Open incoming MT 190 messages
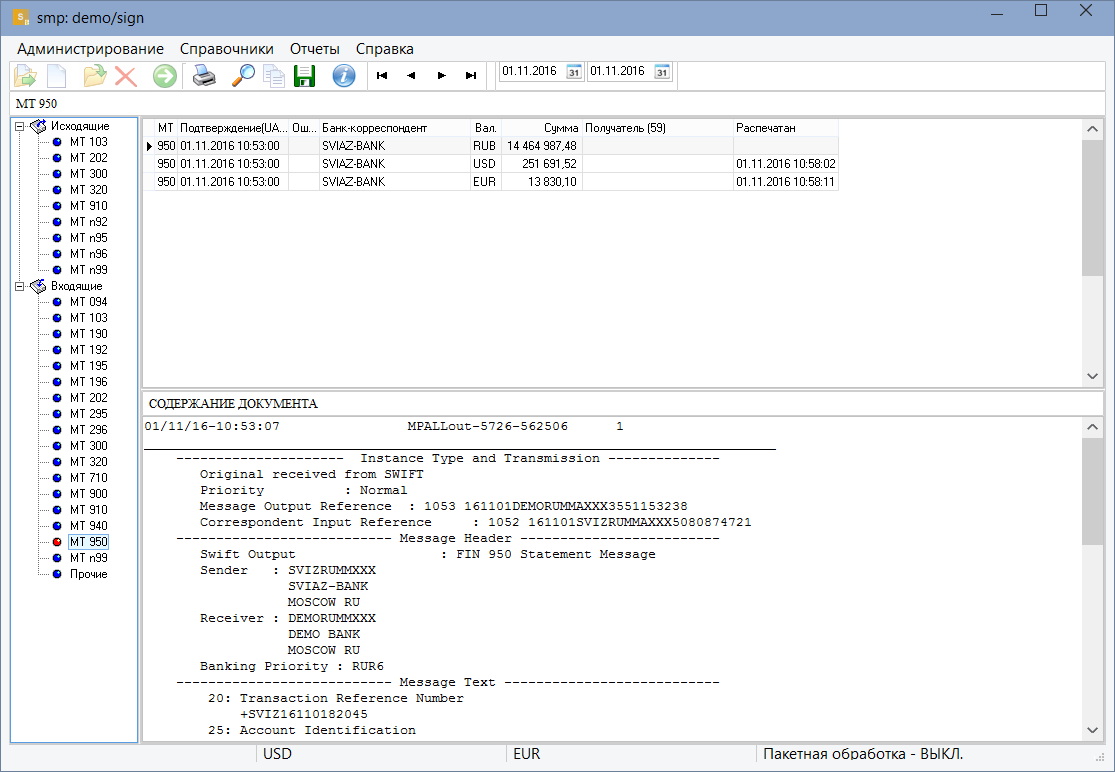1115x772 pixels. click(x=88, y=334)
